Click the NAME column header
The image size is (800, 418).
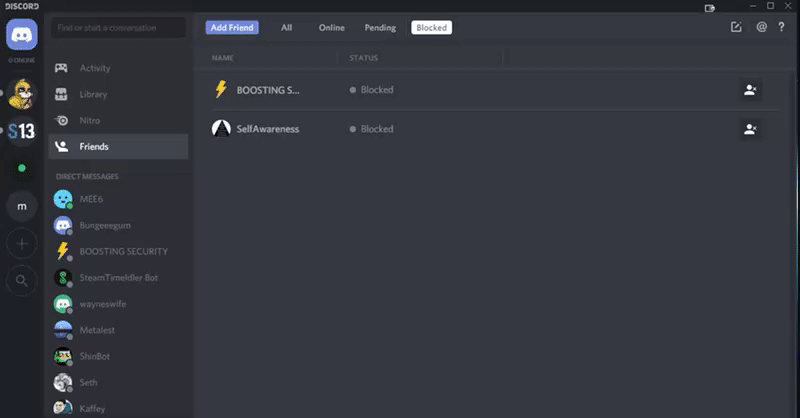tap(222, 58)
